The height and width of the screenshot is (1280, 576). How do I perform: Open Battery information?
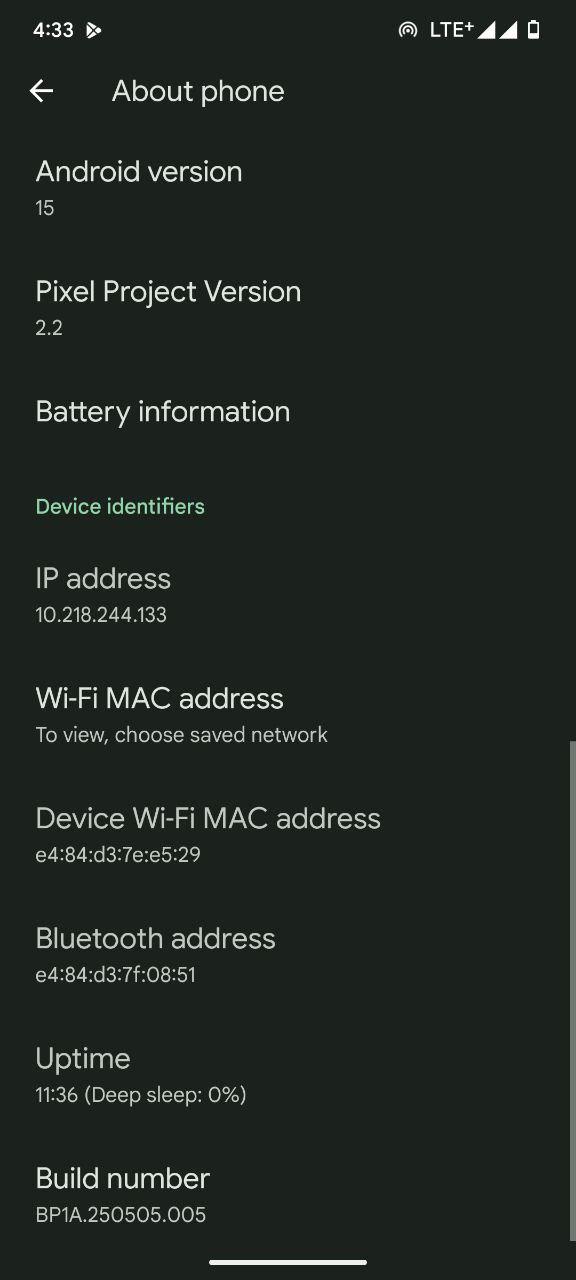click(x=288, y=412)
